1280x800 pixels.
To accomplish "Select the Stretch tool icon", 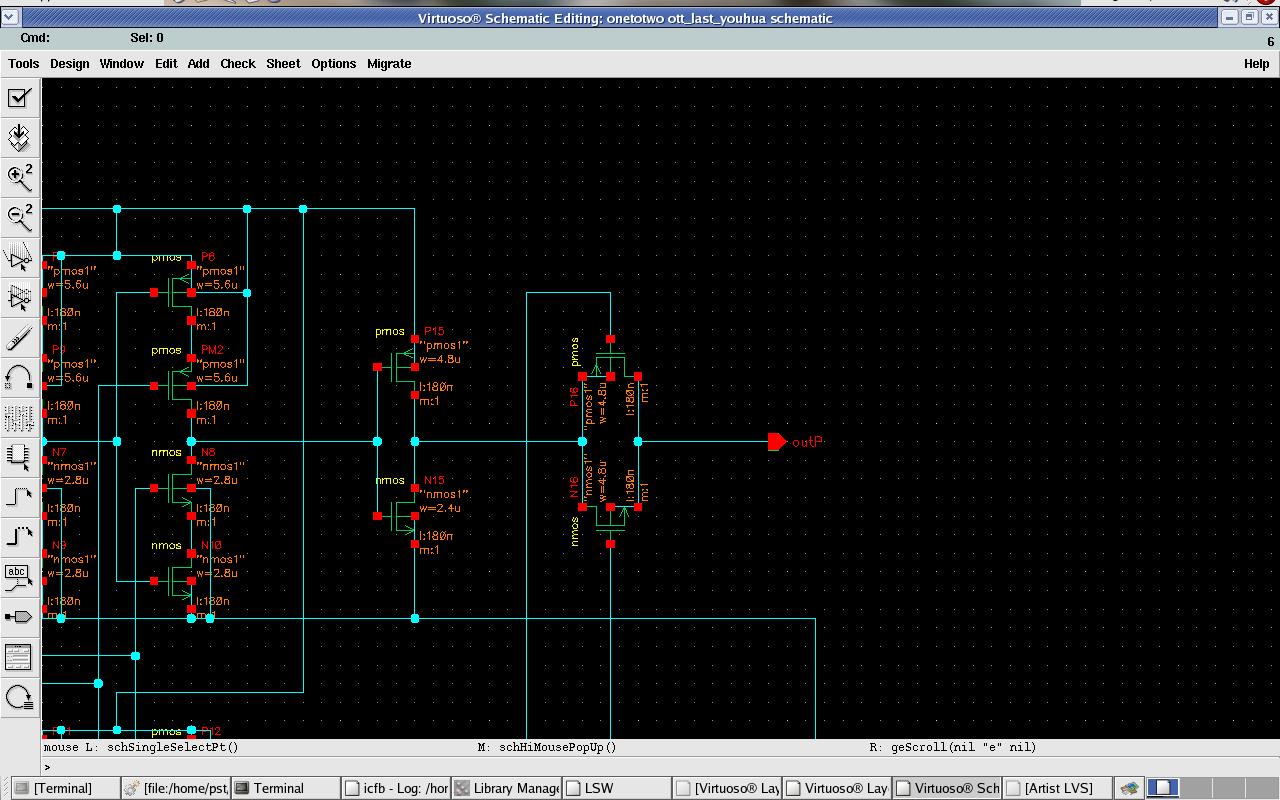I will (19, 257).
